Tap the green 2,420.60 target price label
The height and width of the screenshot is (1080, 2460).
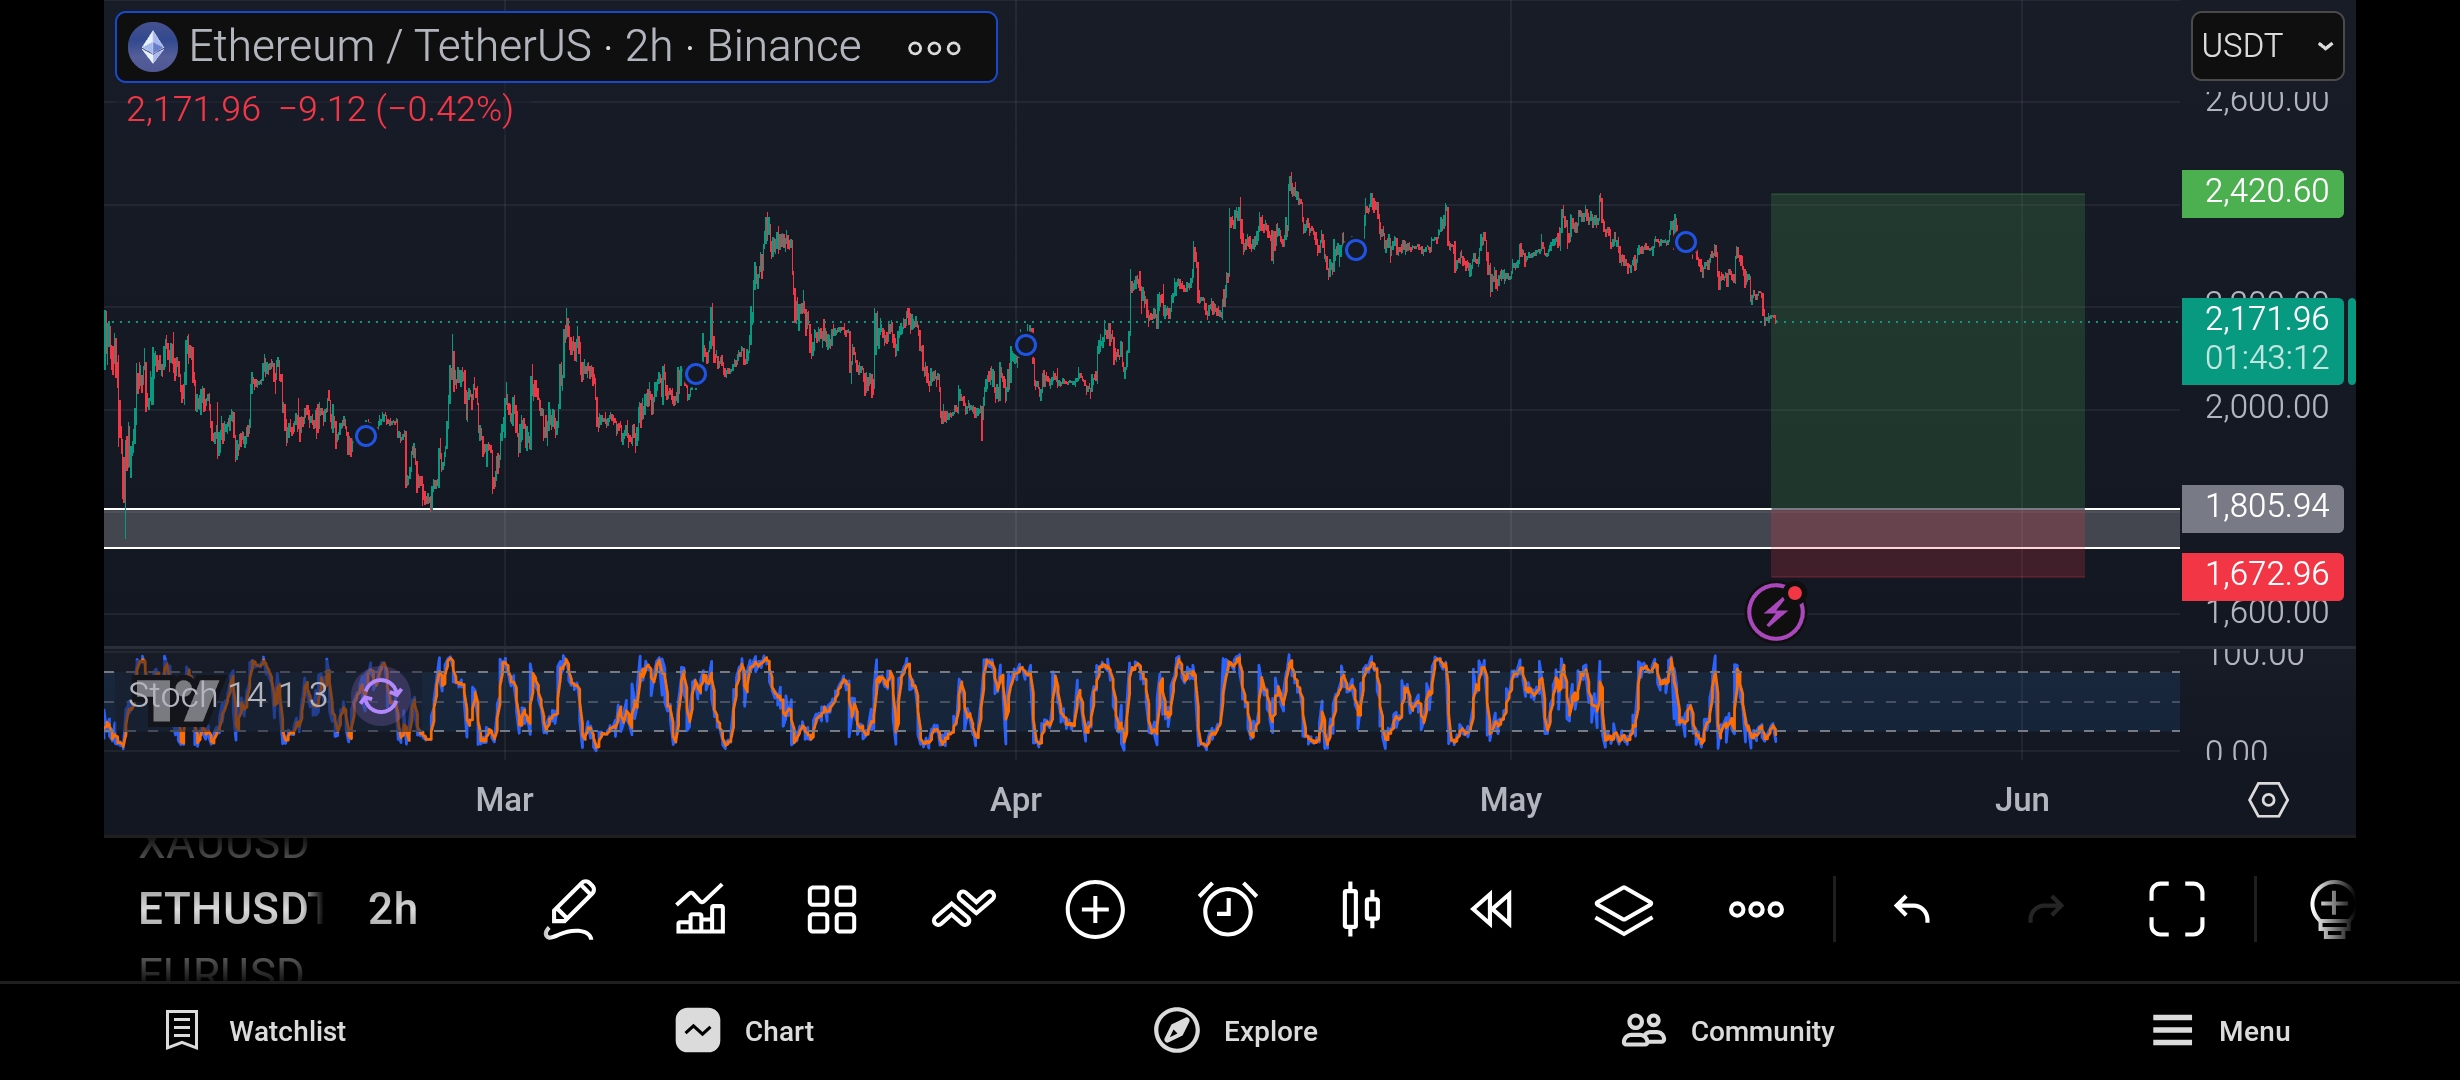point(2262,193)
